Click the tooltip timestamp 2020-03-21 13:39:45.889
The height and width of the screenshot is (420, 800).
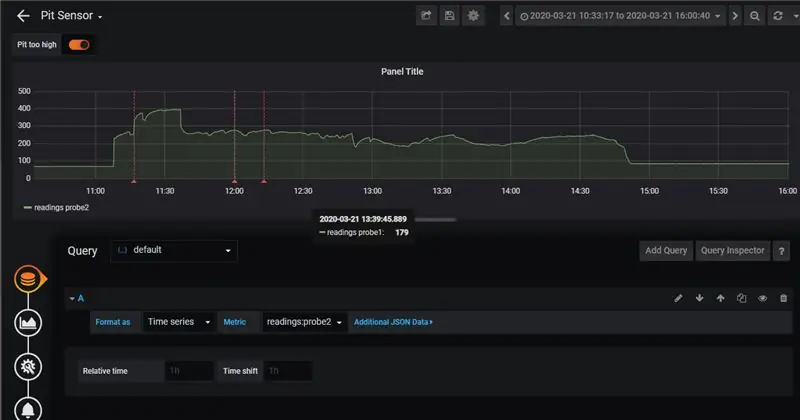click(363, 219)
